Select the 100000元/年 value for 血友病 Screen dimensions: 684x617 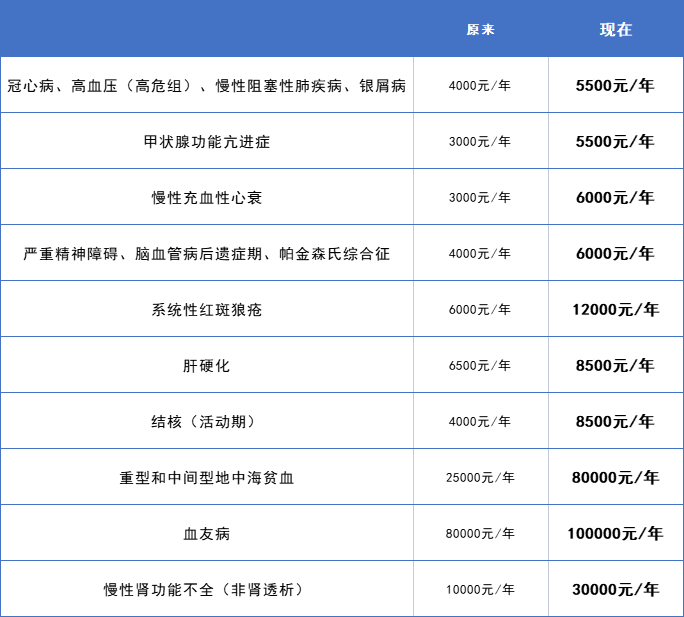[616, 534]
